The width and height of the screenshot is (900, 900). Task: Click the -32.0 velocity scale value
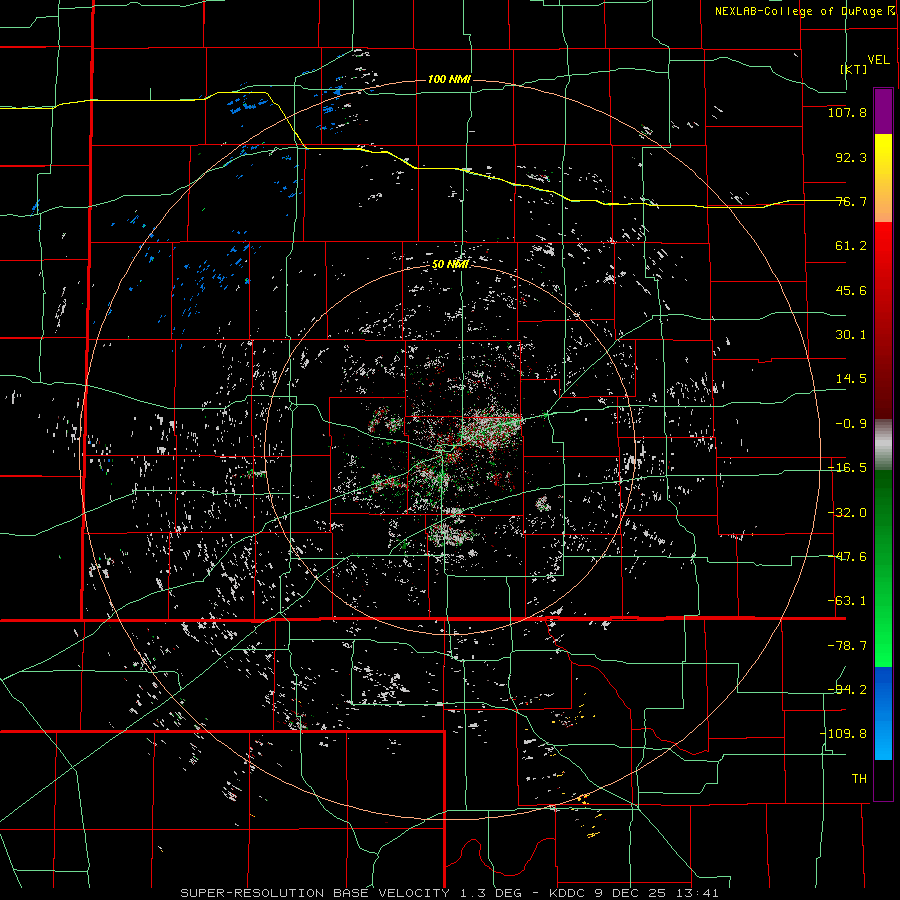(x=847, y=513)
